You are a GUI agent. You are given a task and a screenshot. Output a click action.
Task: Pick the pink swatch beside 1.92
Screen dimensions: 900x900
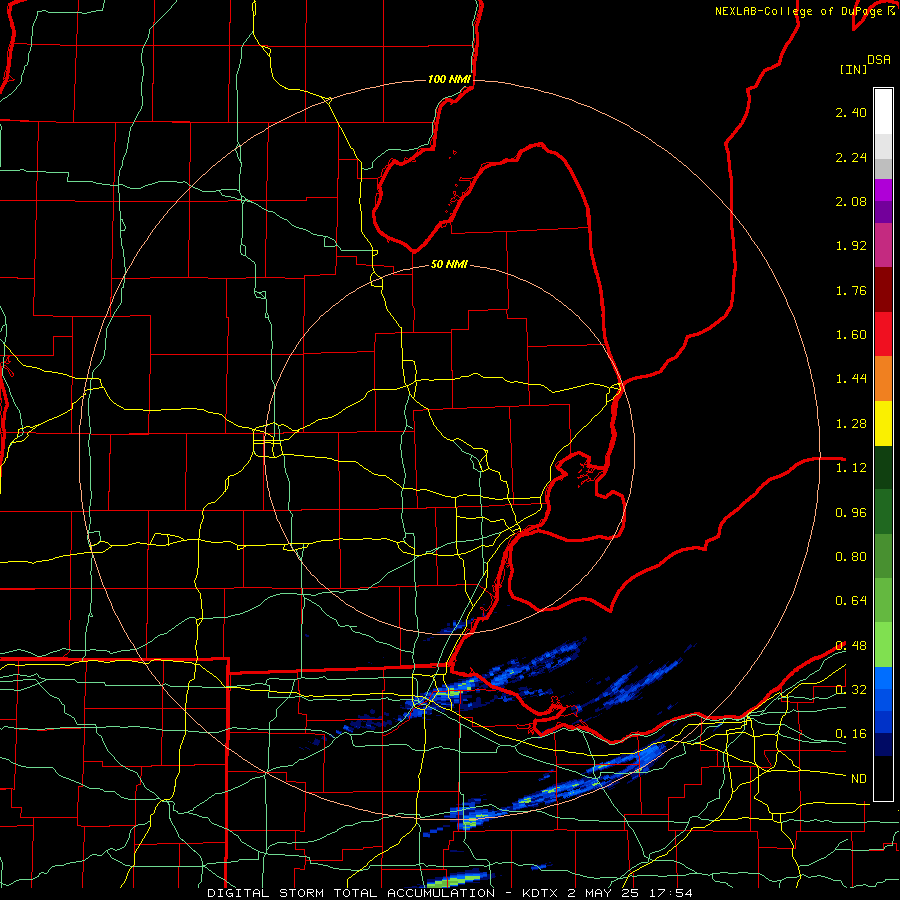883,246
